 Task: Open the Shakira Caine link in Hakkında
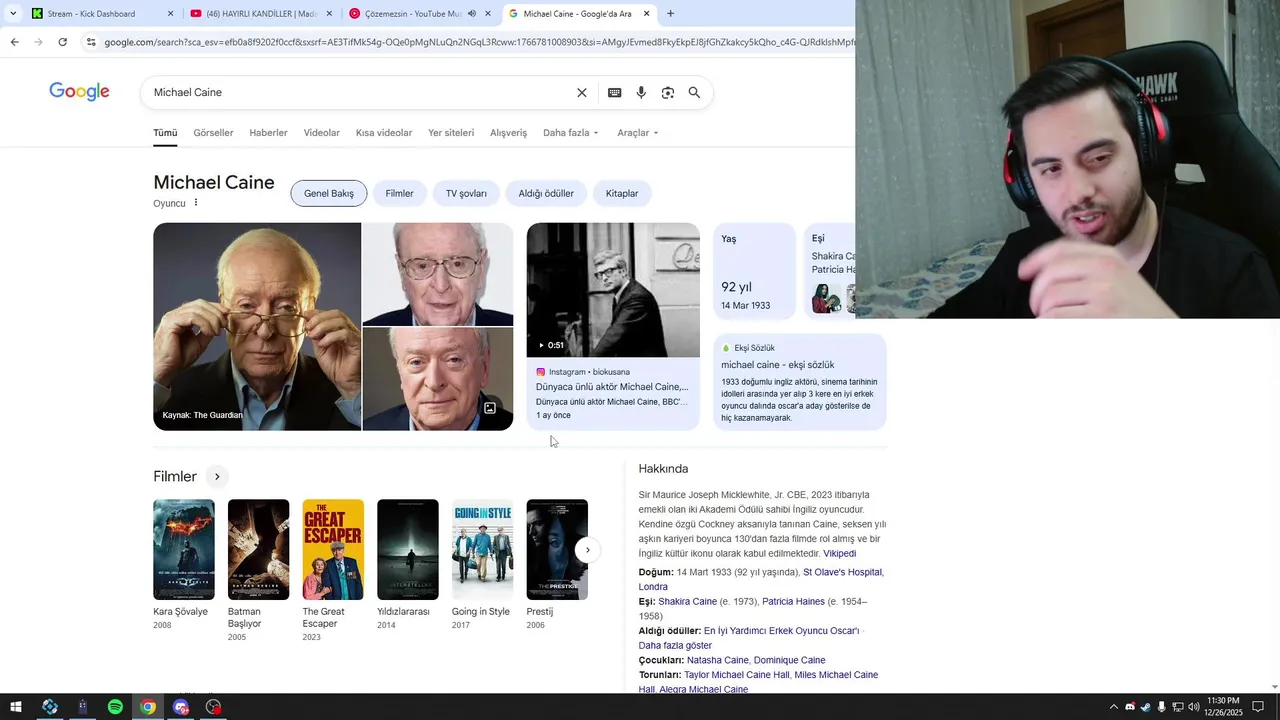[687, 602]
